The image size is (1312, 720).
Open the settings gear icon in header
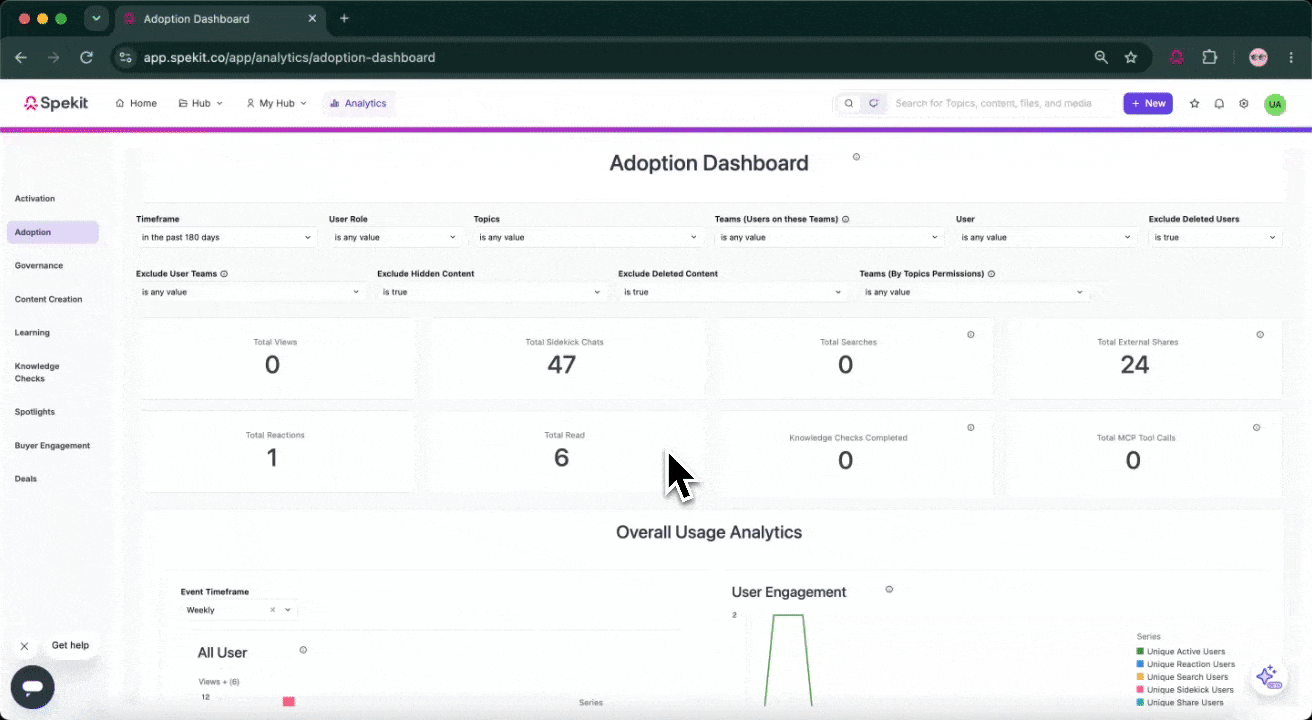click(1244, 103)
